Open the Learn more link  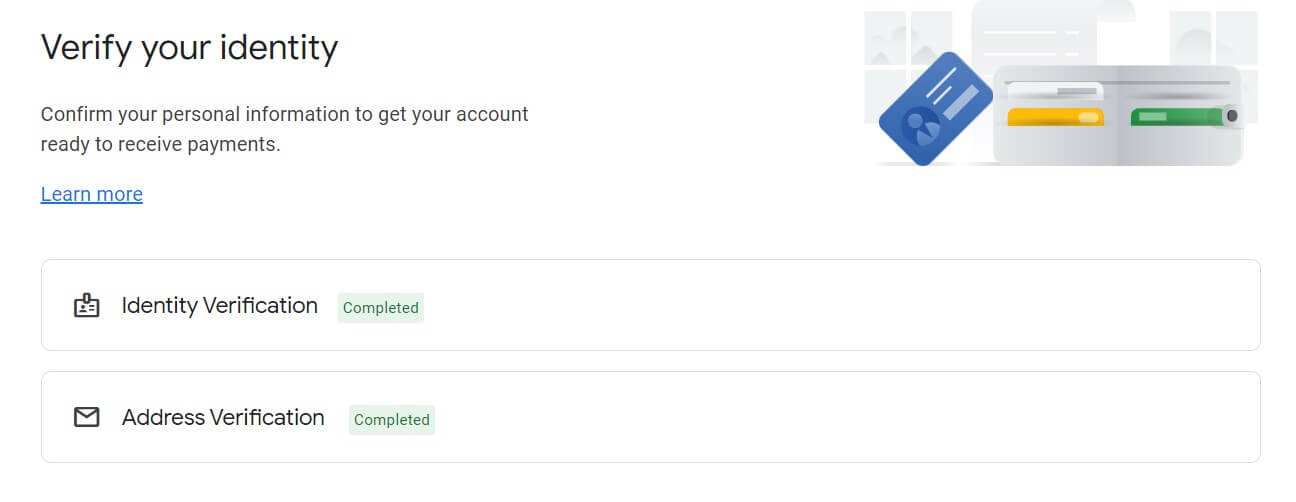(x=92, y=194)
